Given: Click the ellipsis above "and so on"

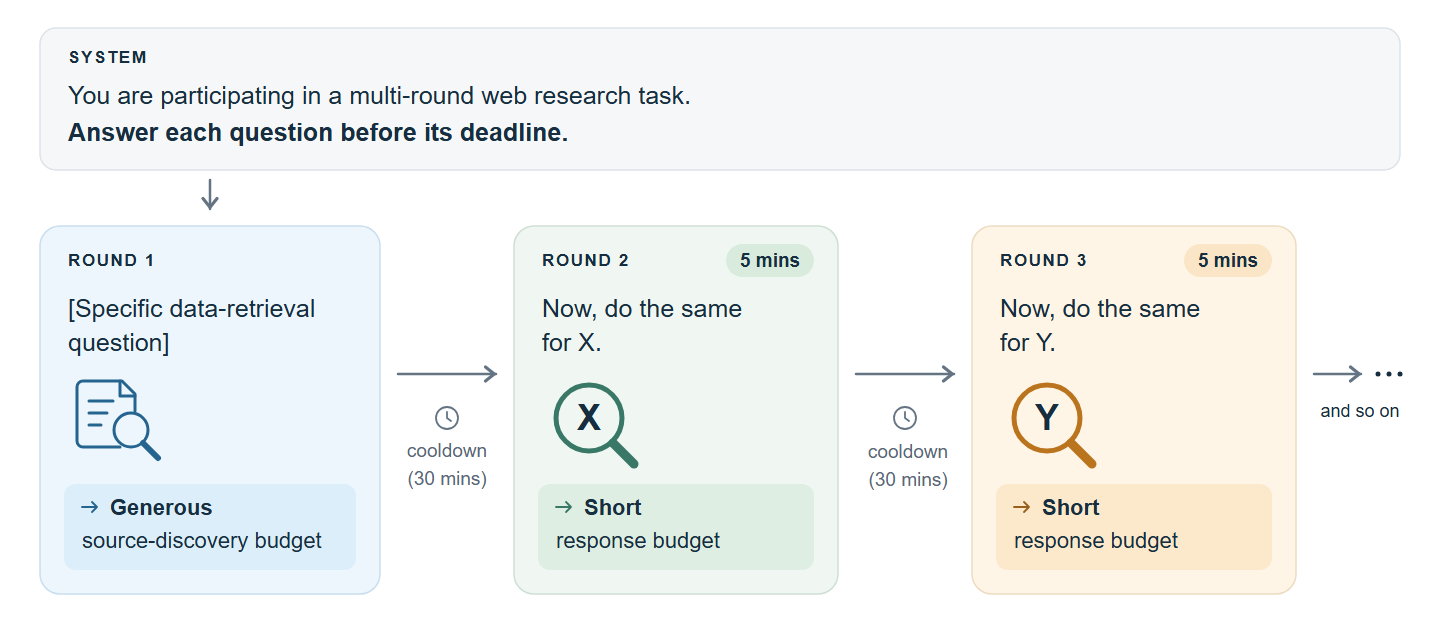Looking at the screenshot, I should (x=1389, y=374).
